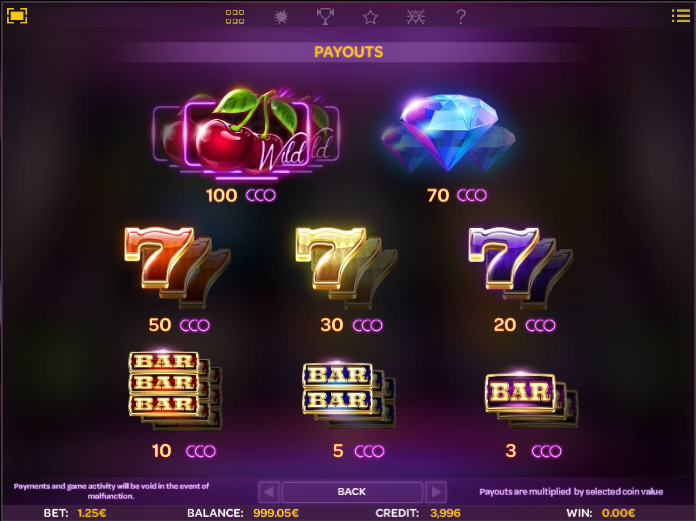
Task: Go to previous paytable page arrow
Action: [269, 492]
